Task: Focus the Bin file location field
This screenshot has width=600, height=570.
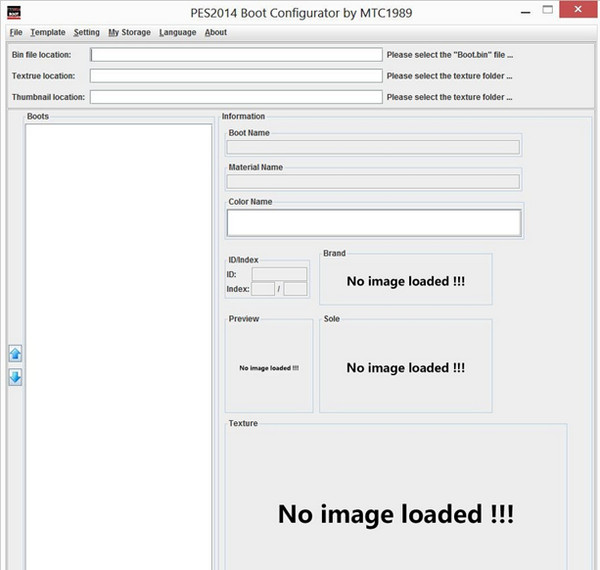Action: pos(236,55)
